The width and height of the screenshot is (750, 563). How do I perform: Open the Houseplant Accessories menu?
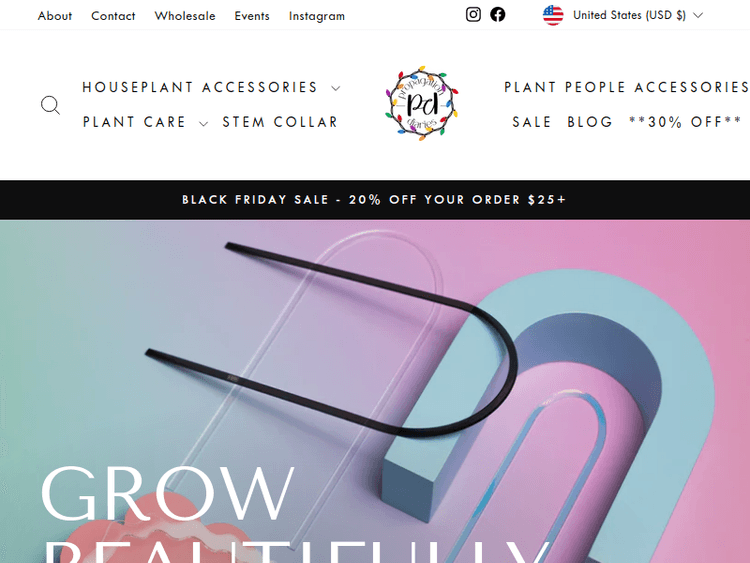(x=200, y=87)
